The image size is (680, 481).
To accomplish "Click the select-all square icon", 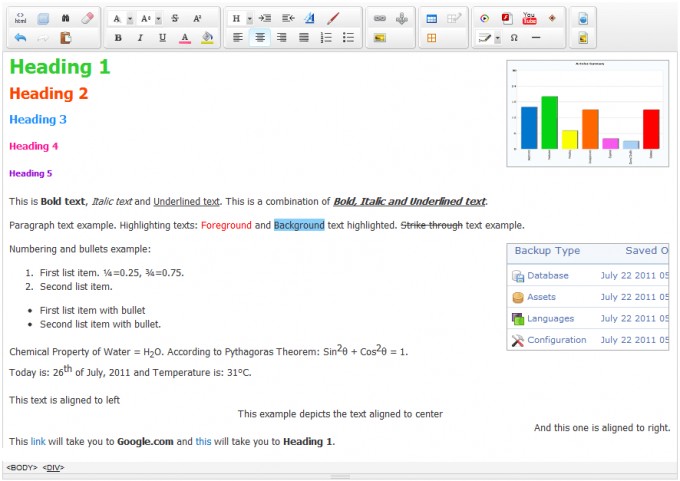I will coord(43,18).
